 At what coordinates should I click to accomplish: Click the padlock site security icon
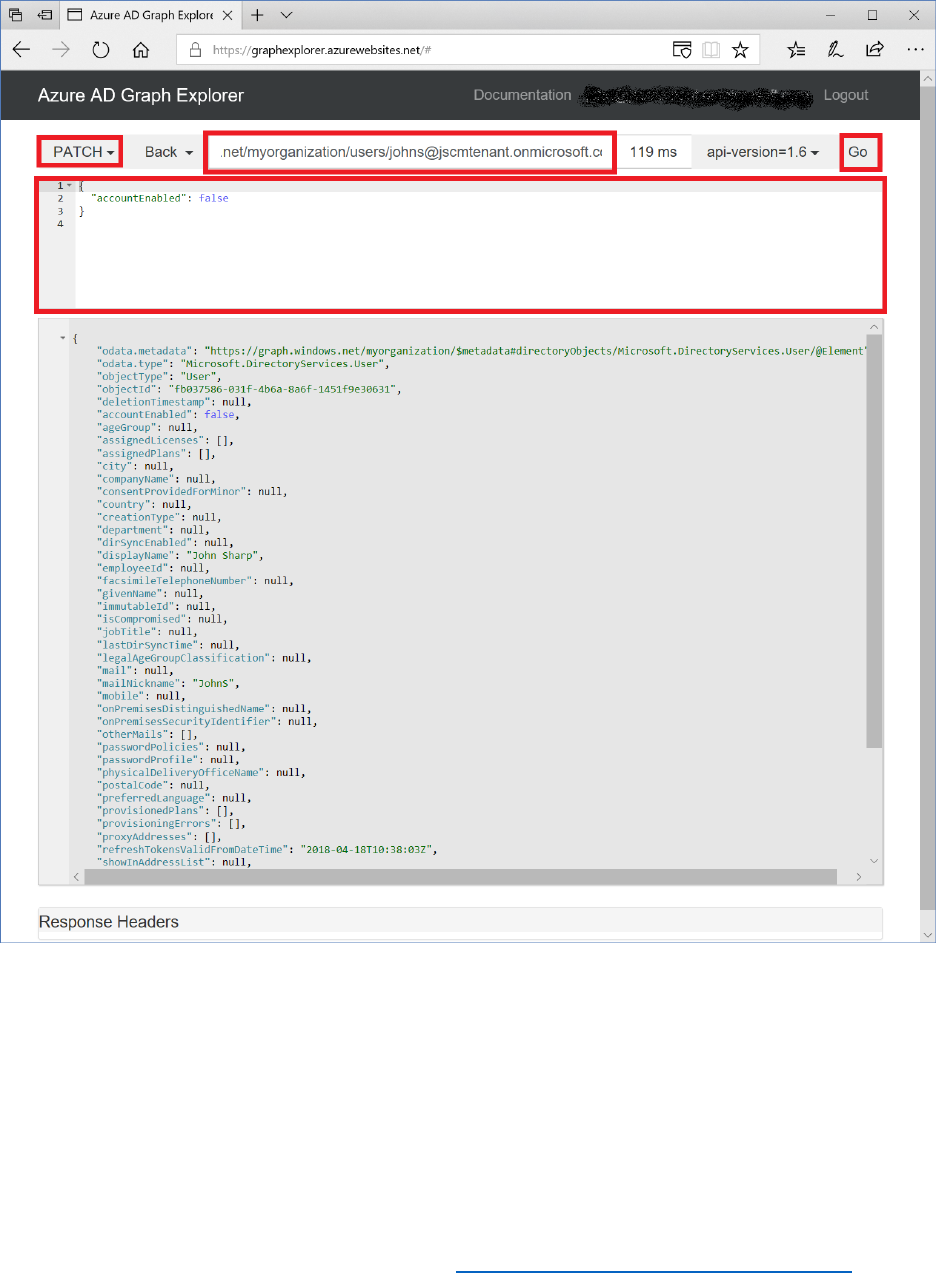coord(195,49)
